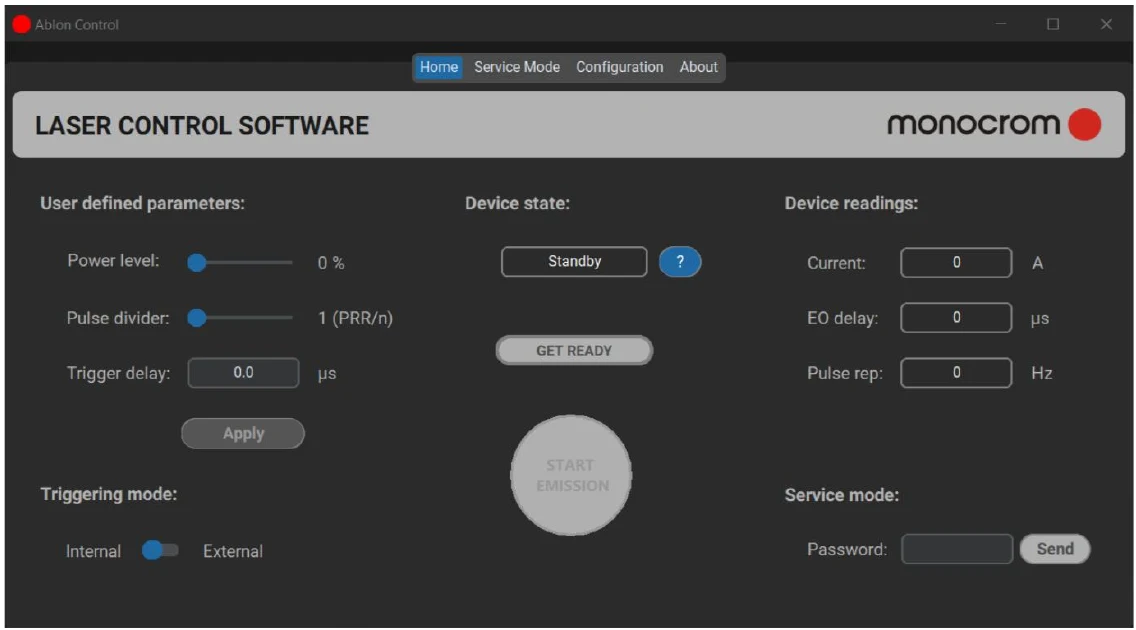The image size is (1136, 630).
Task: Click the "Hz" unit label
Action: click(1042, 373)
